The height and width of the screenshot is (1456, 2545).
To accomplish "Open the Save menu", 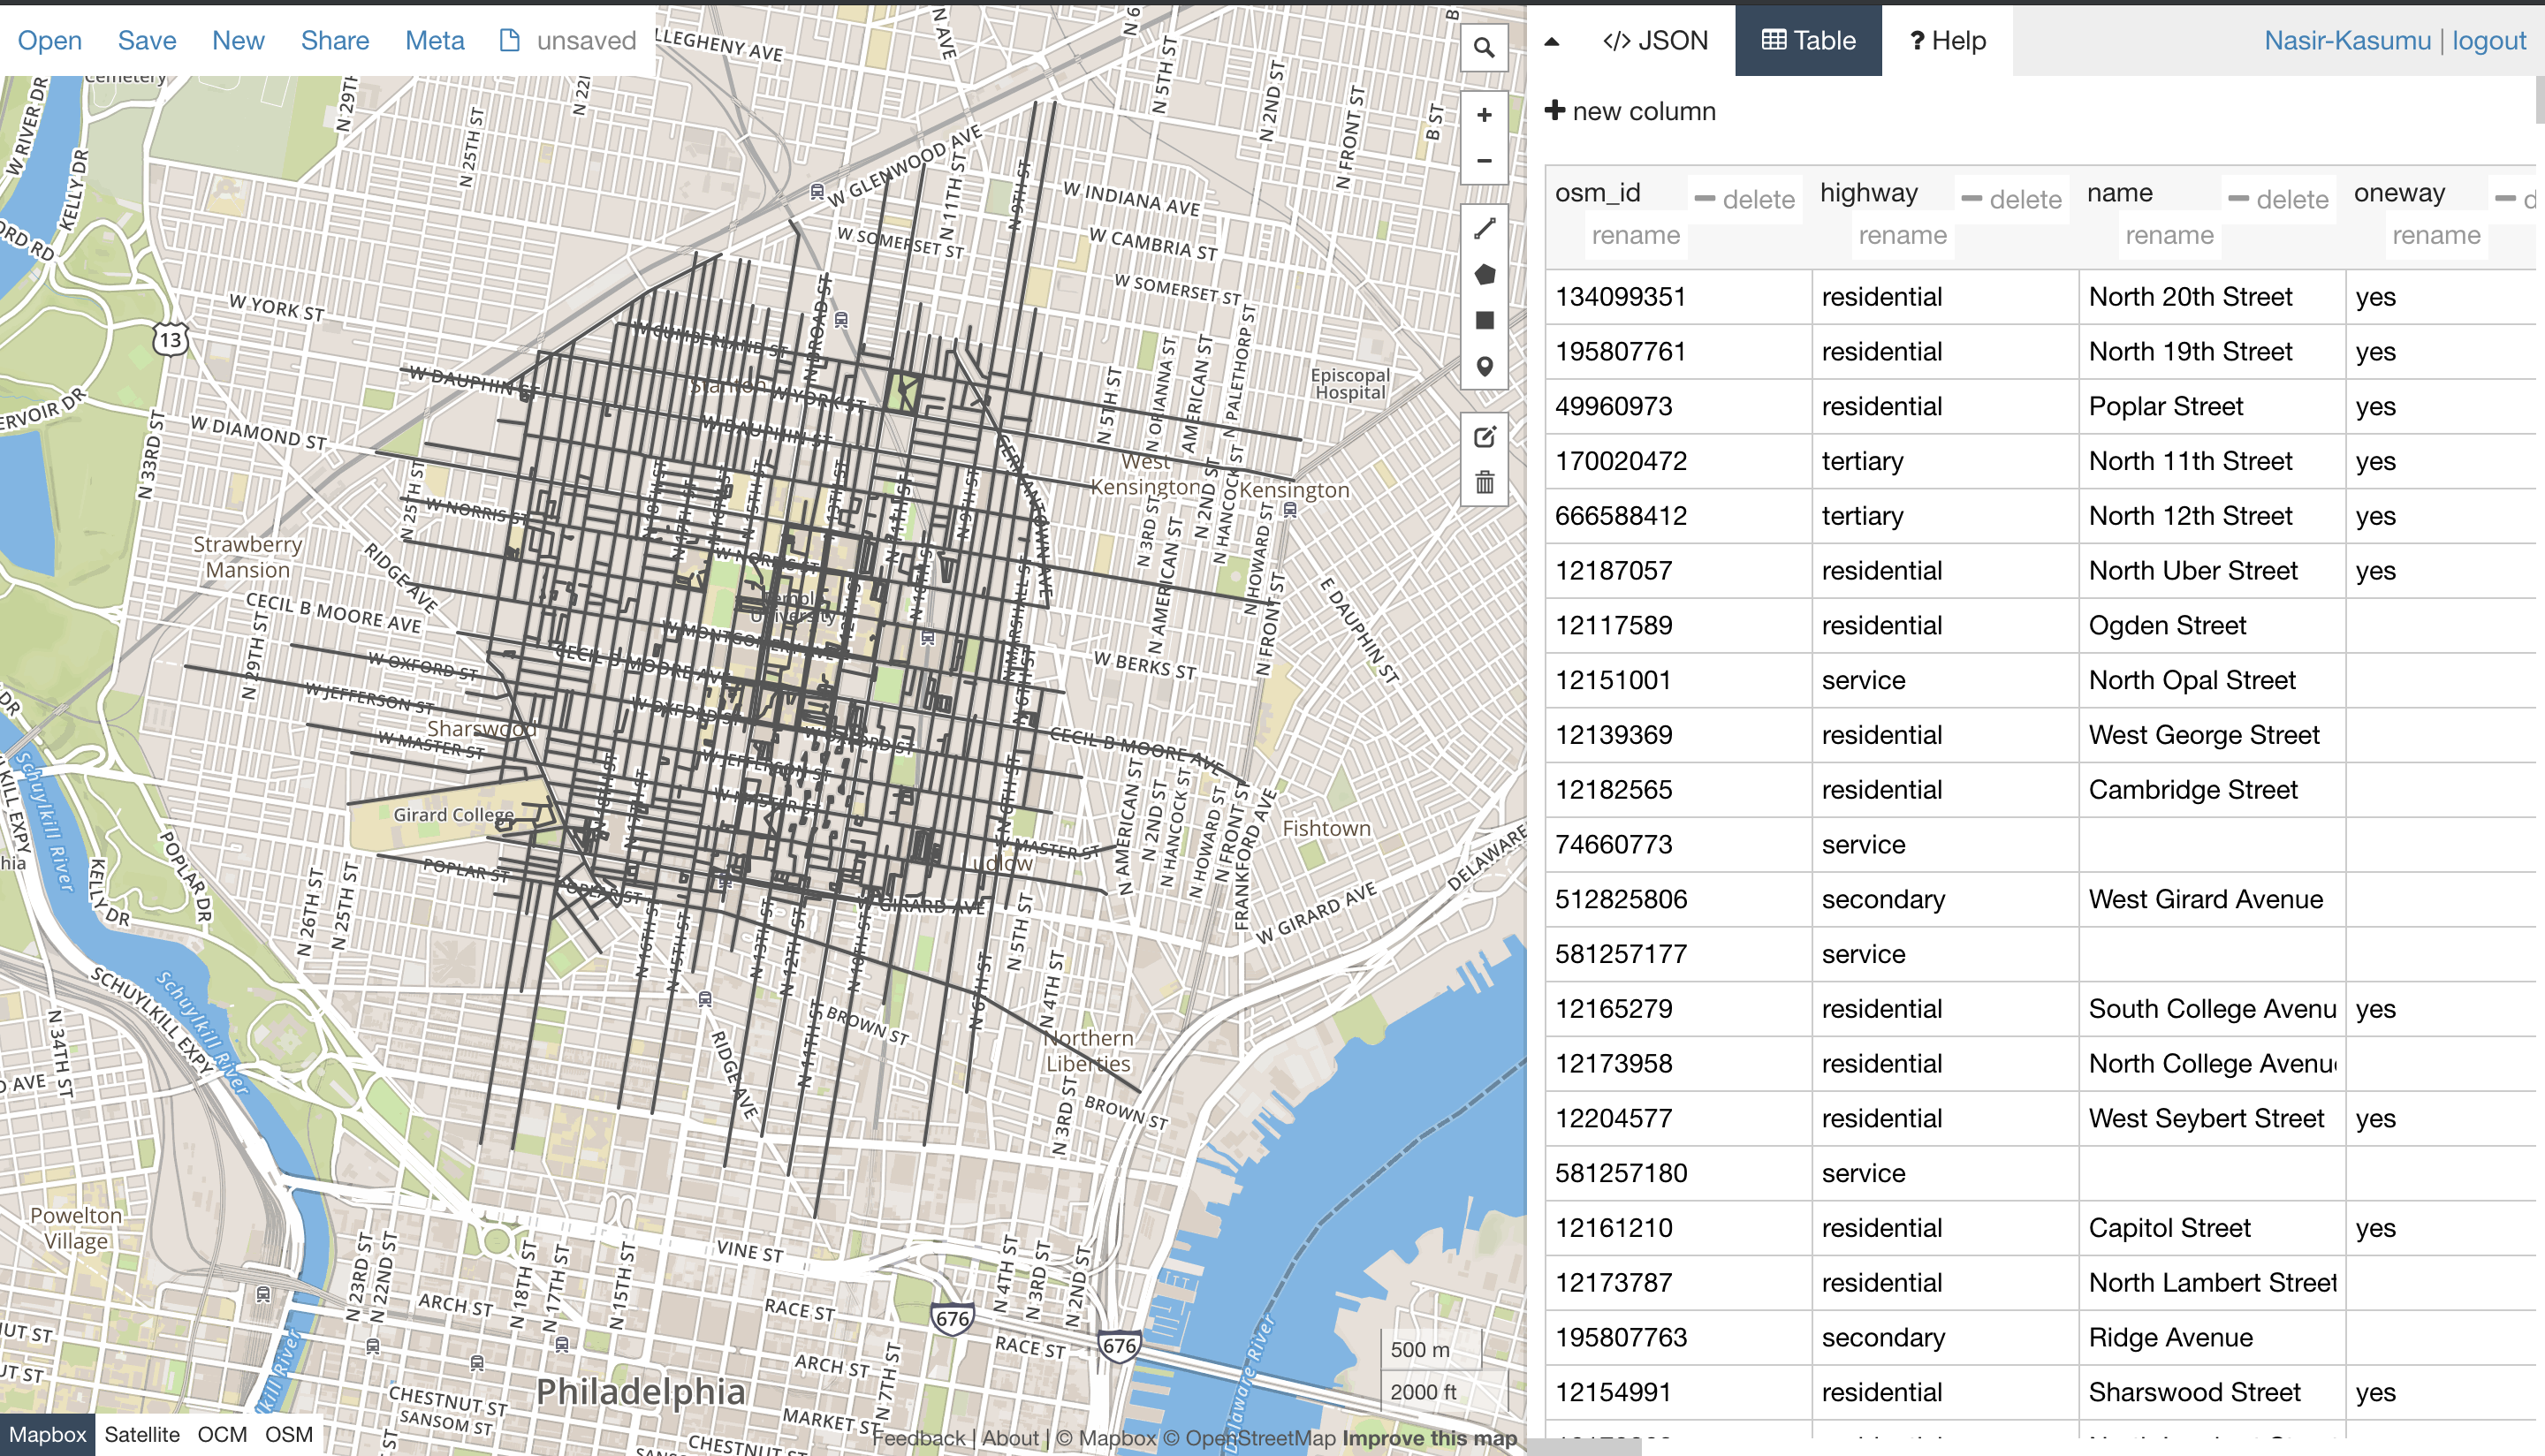I will pyautogui.click(x=147, y=40).
